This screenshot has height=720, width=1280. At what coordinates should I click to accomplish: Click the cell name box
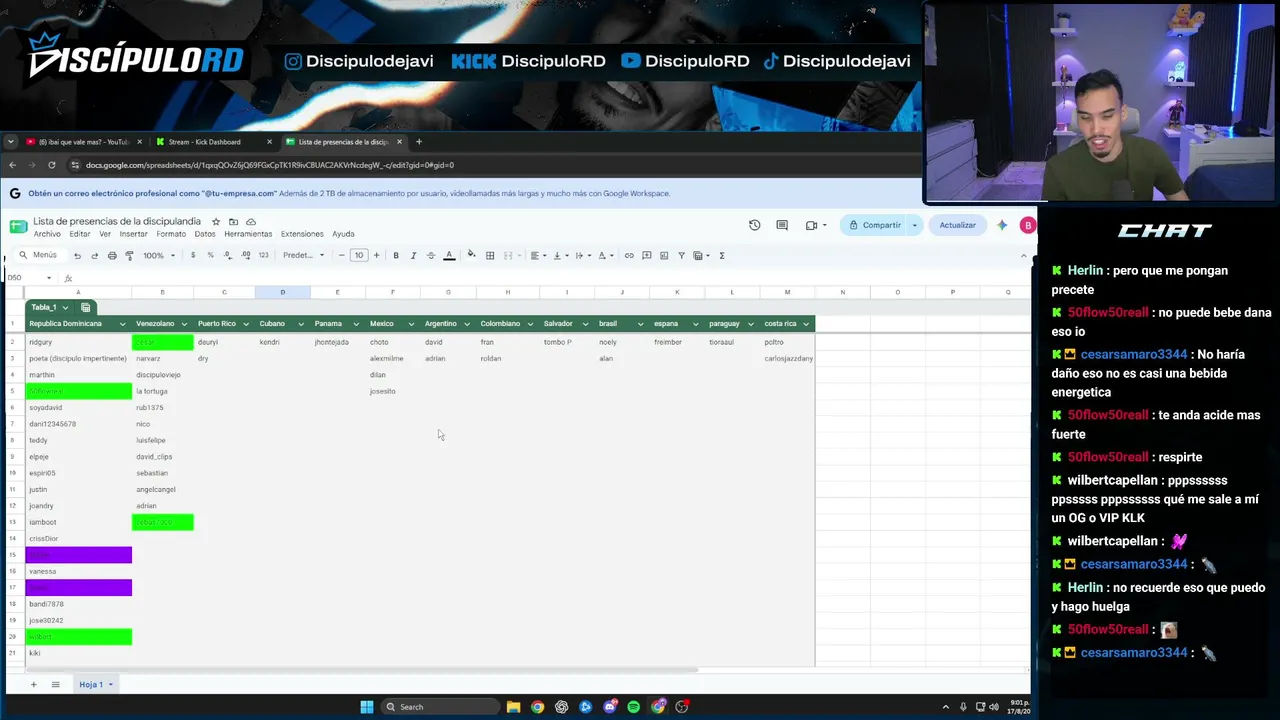[28, 278]
